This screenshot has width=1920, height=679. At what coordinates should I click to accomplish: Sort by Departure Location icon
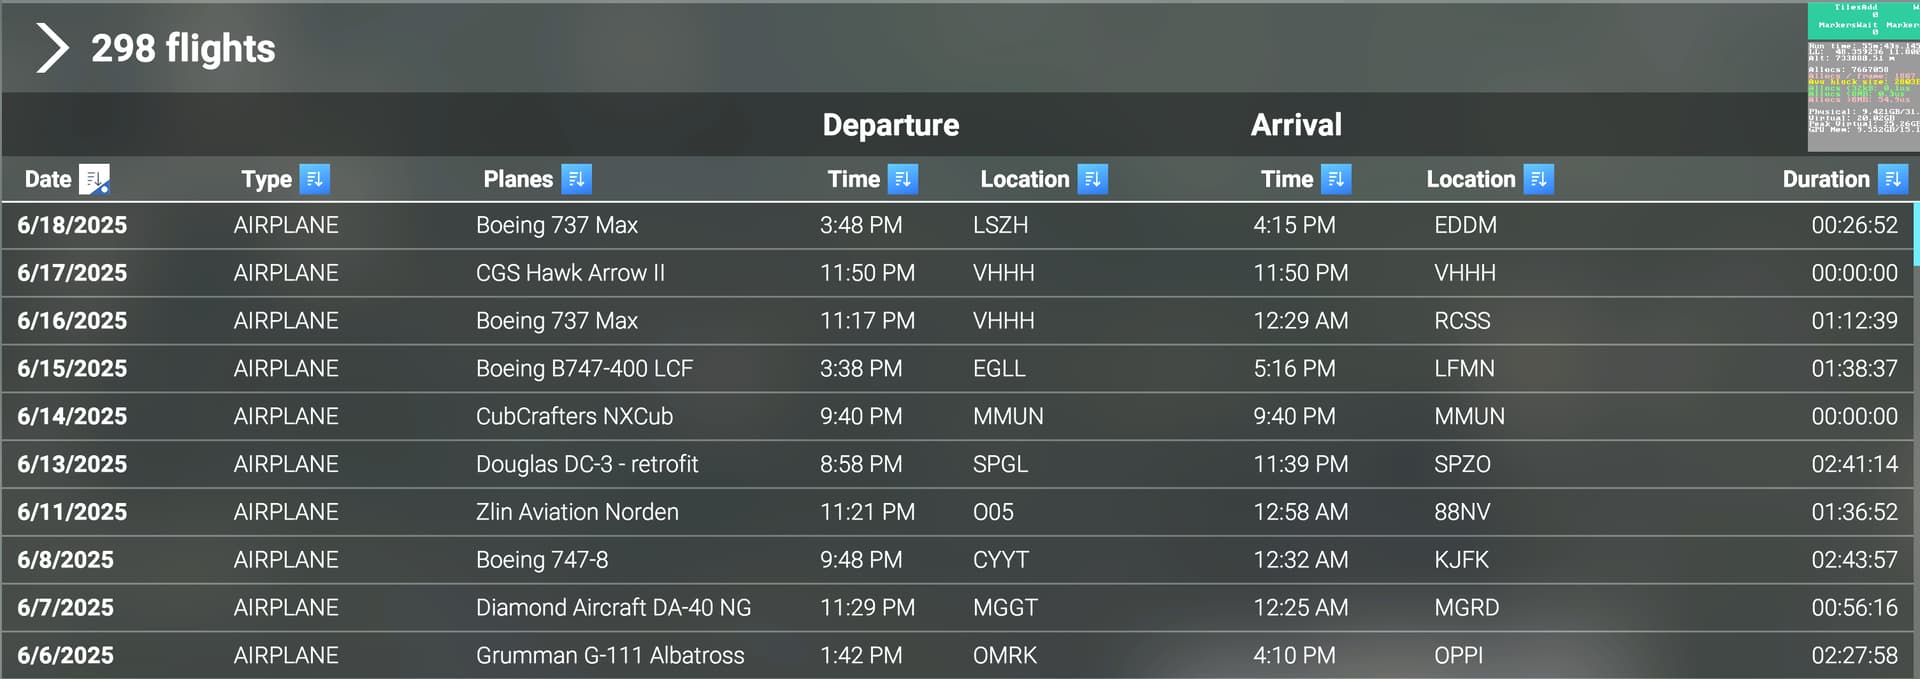pyautogui.click(x=1092, y=179)
